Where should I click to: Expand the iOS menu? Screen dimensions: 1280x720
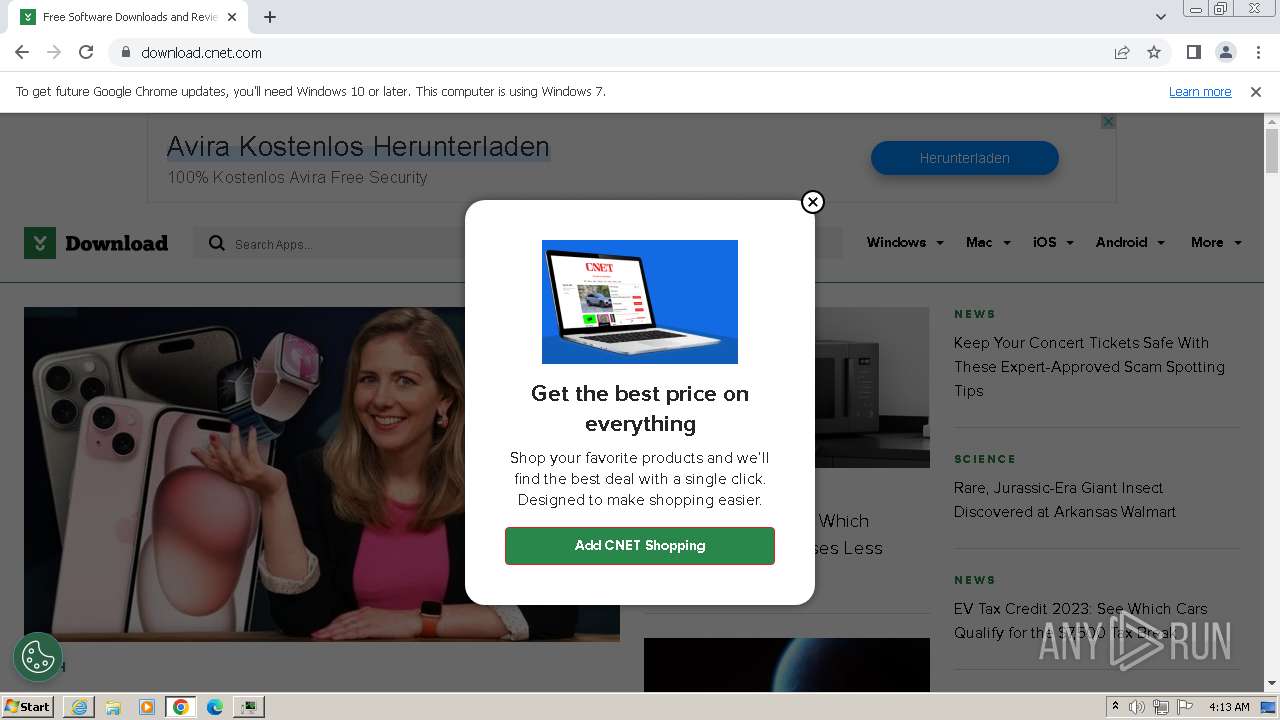[1053, 242]
